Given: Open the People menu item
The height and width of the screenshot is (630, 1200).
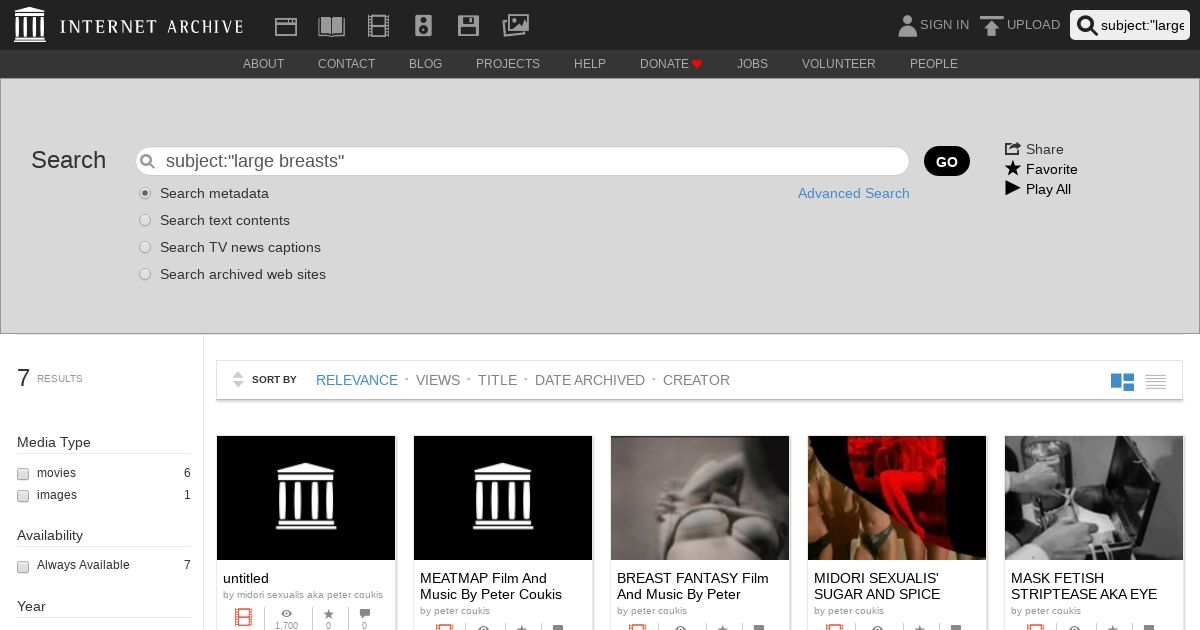Looking at the screenshot, I should pos(934,64).
